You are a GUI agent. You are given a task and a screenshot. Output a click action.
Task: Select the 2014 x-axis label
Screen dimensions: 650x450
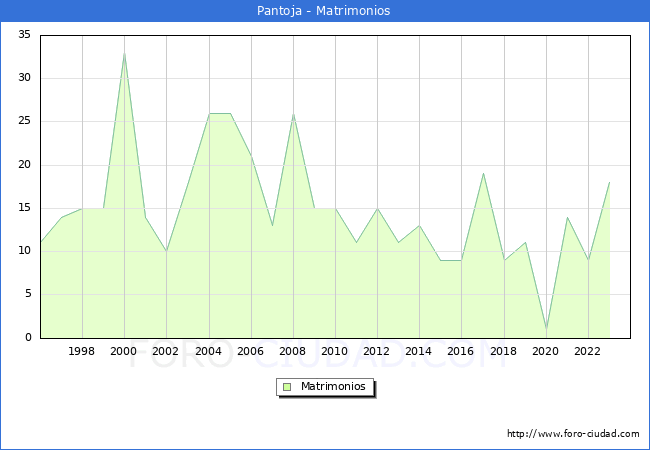(x=419, y=351)
